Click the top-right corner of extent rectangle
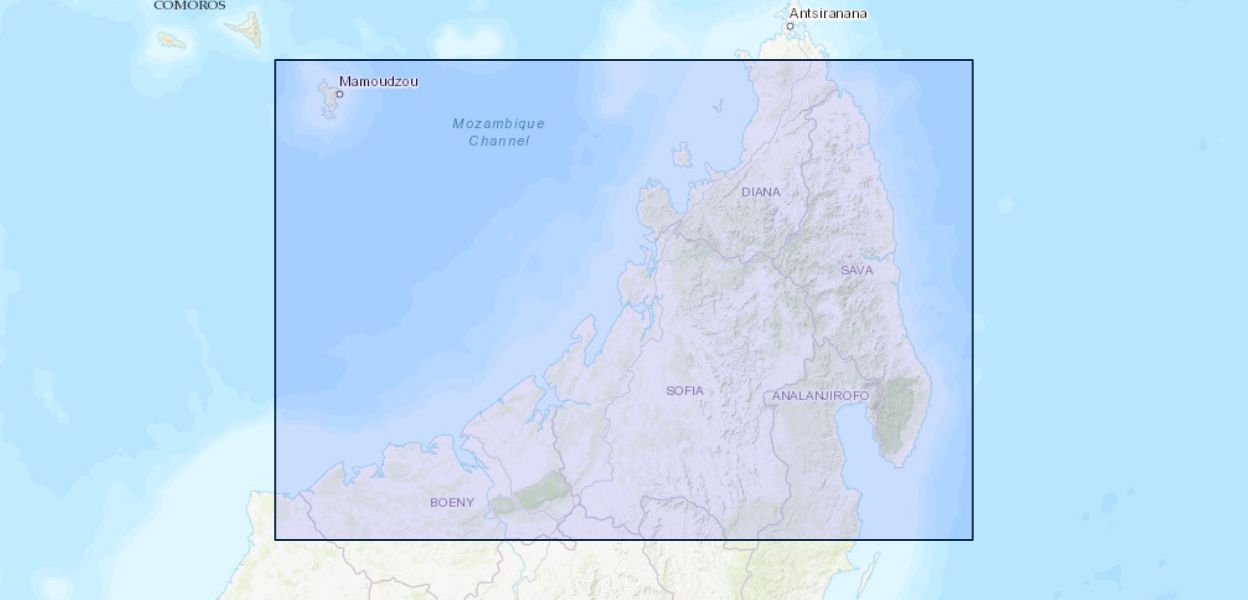Screen dimensions: 1248x600 (x=973, y=60)
